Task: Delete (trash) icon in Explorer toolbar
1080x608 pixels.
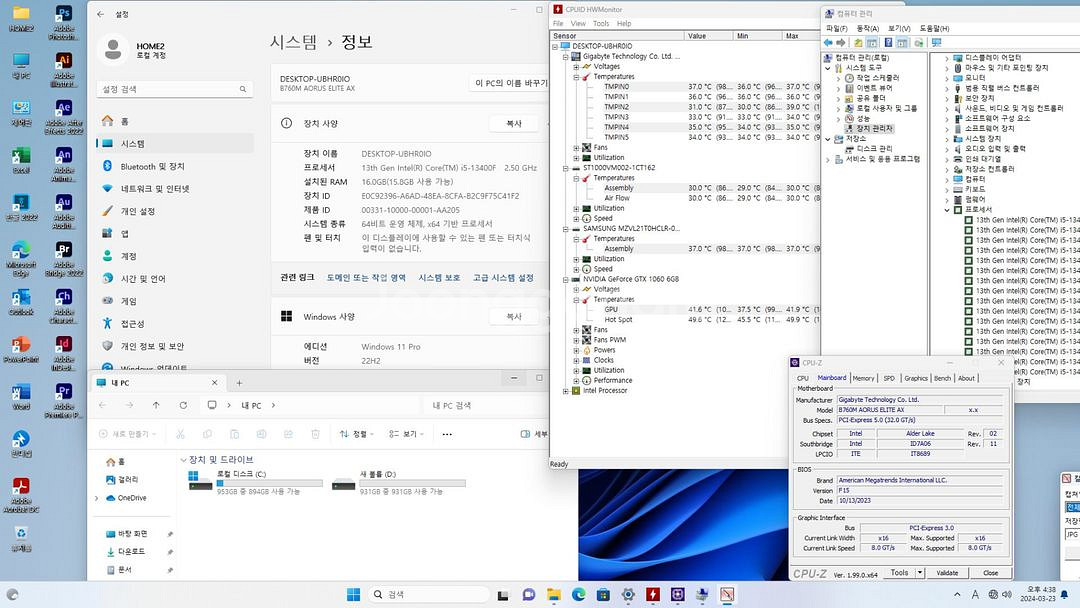Action: (x=315, y=434)
